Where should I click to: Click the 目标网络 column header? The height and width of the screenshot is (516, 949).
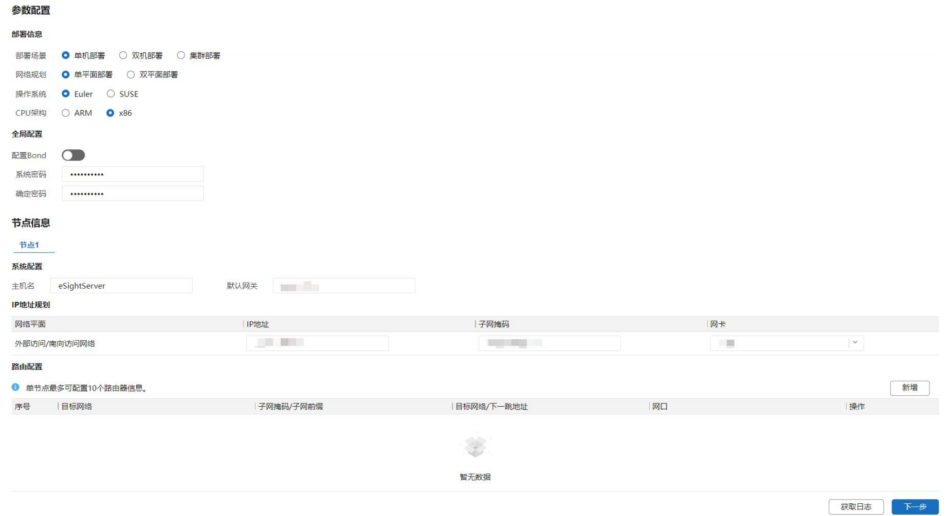[x=77, y=407]
